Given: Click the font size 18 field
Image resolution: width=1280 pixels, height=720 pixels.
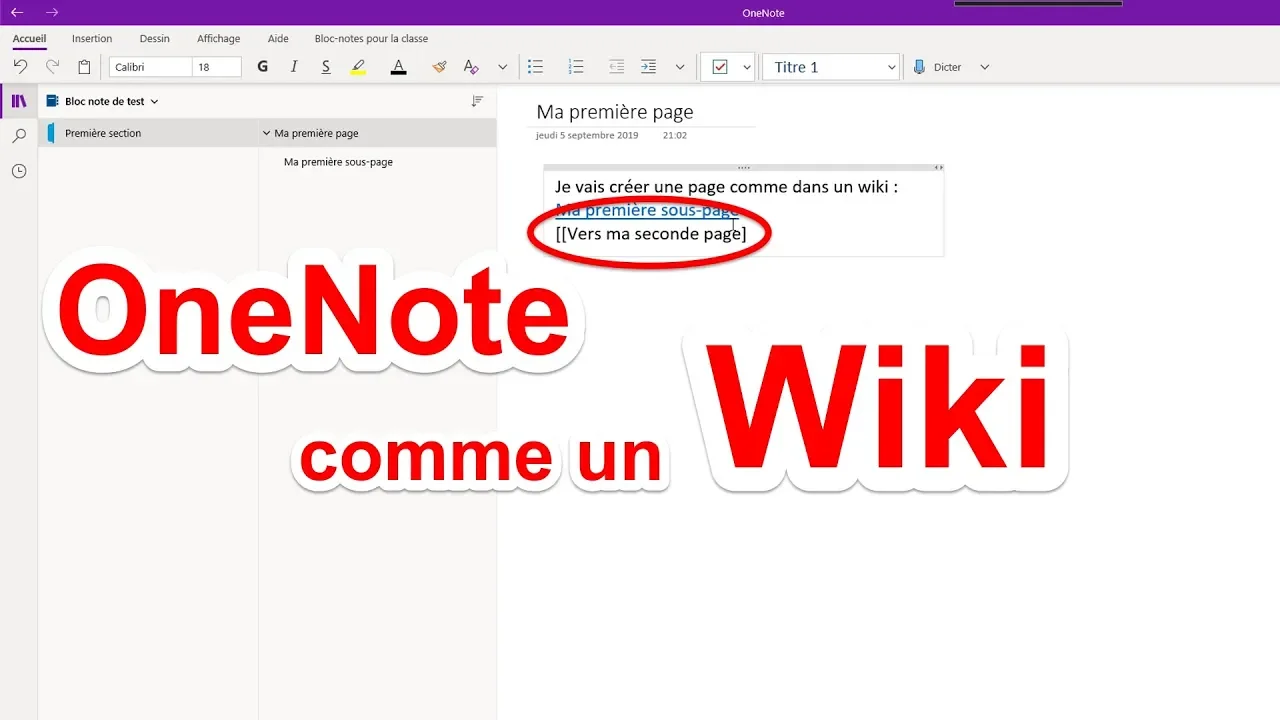Looking at the screenshot, I should point(217,67).
